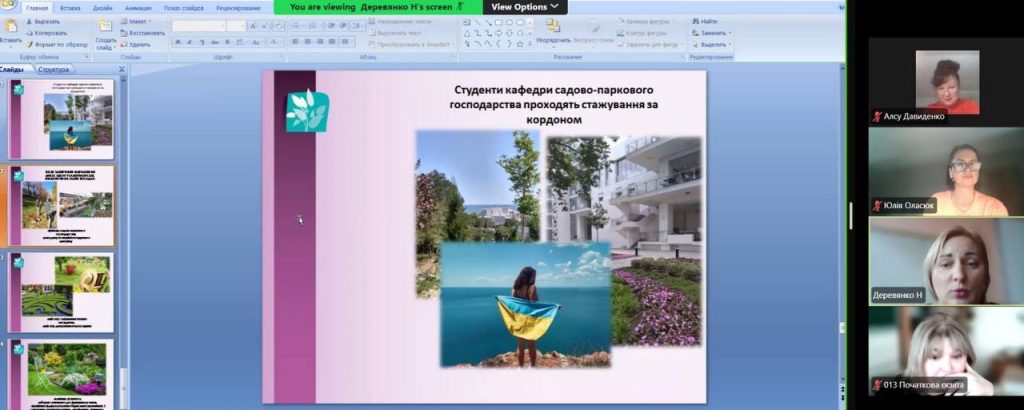The image size is (1024, 410).
Task: Expand the Layout (Макет) dropdown
Action: tap(150, 21)
